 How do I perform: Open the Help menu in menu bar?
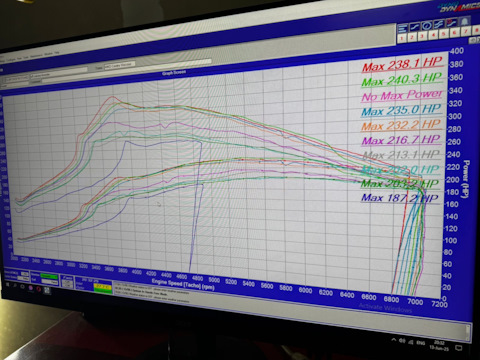point(57,53)
